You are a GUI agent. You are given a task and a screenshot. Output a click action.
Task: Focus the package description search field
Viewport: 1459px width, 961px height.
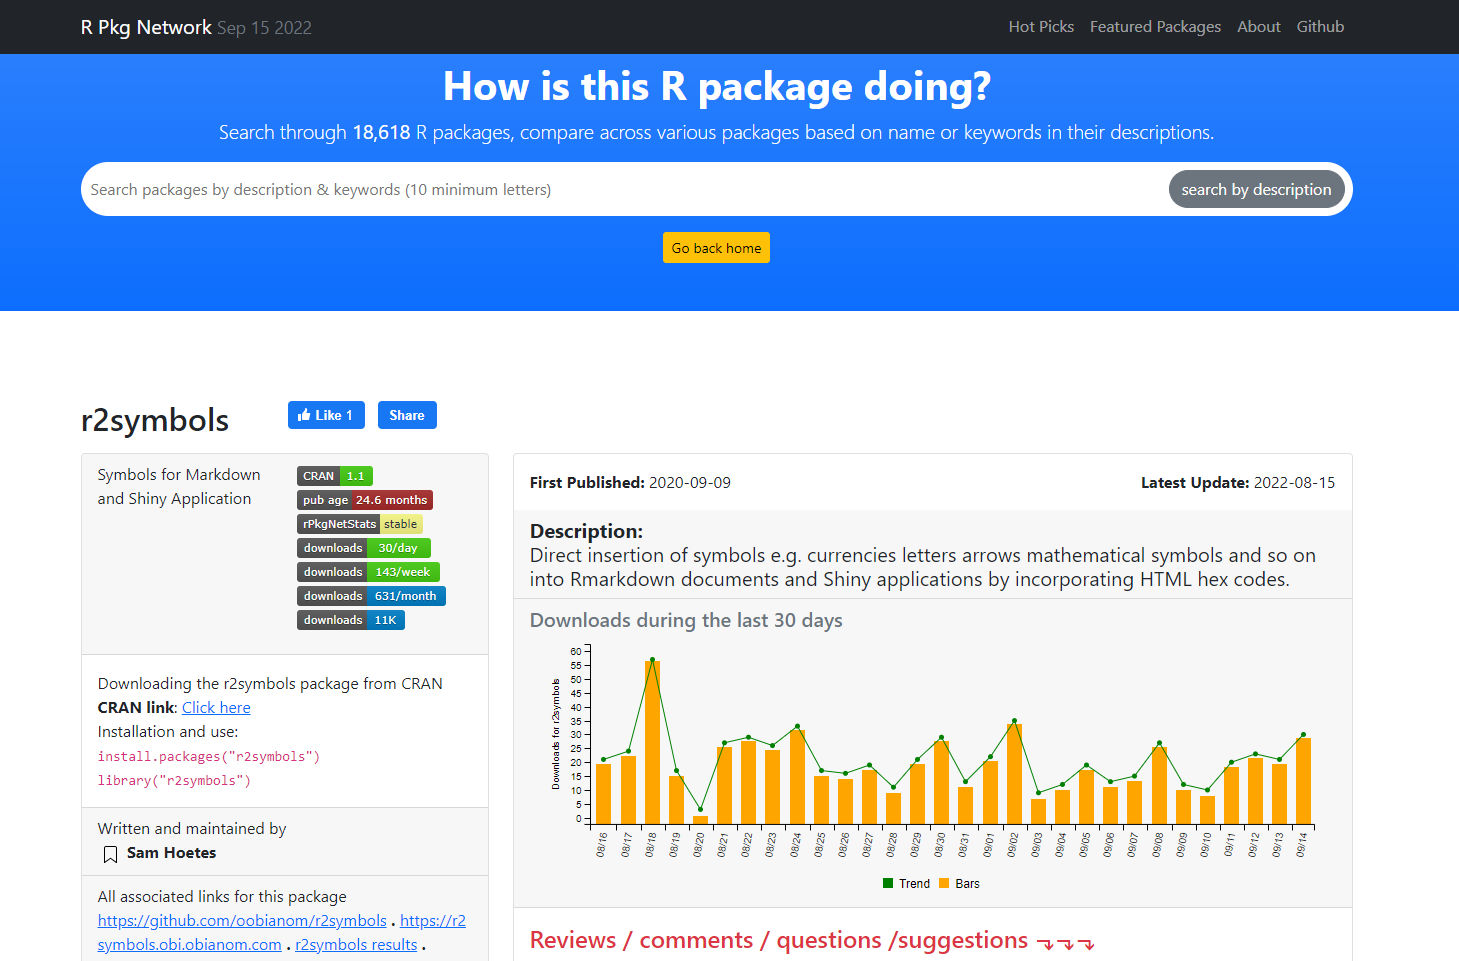click(620, 190)
